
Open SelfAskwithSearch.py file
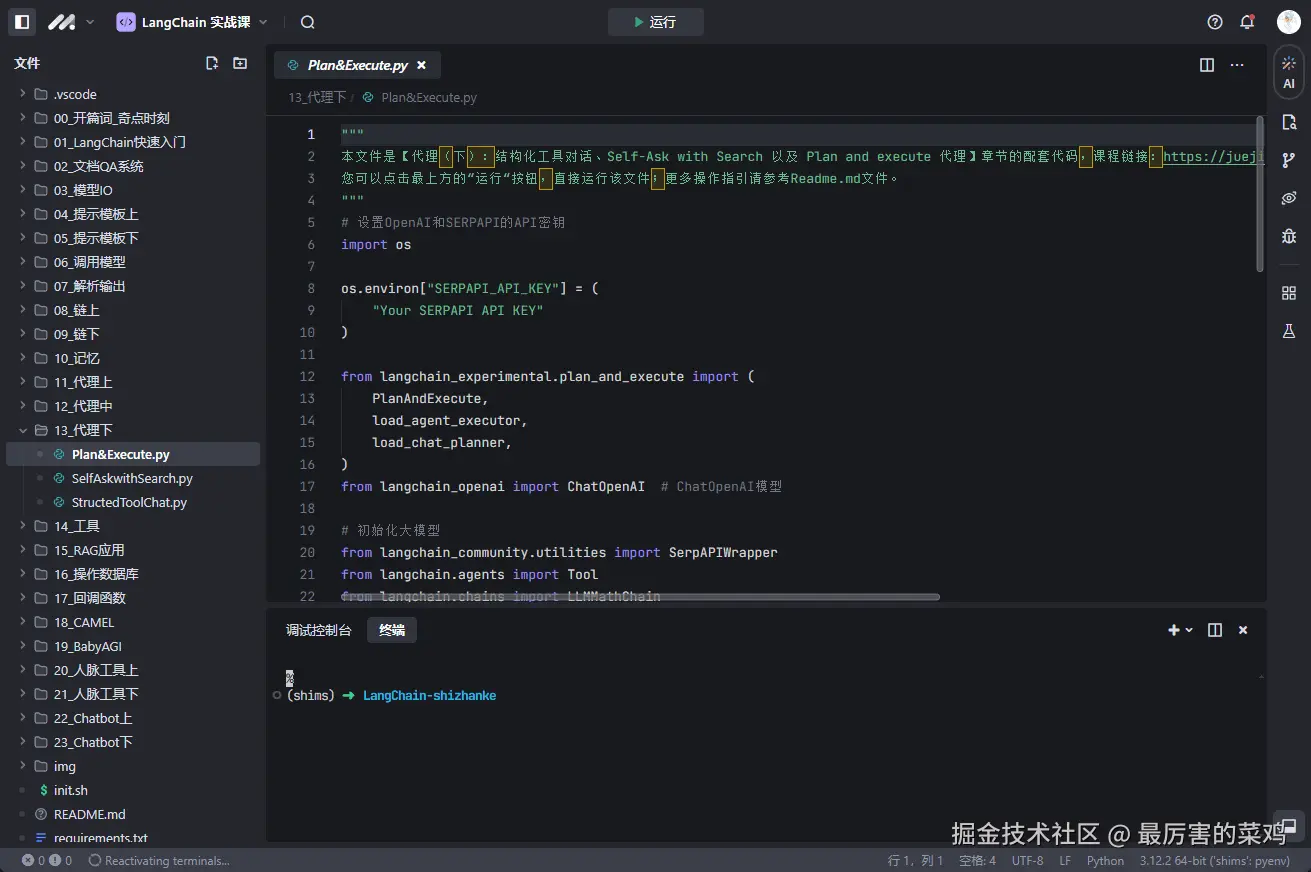(132, 478)
